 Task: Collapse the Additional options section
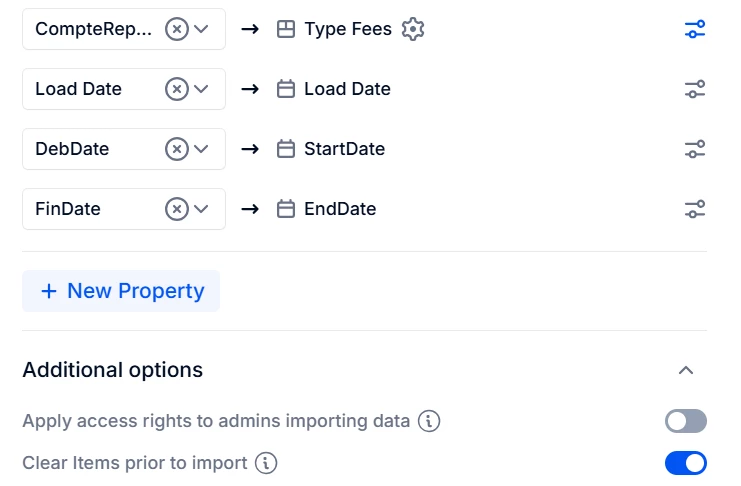tap(686, 370)
